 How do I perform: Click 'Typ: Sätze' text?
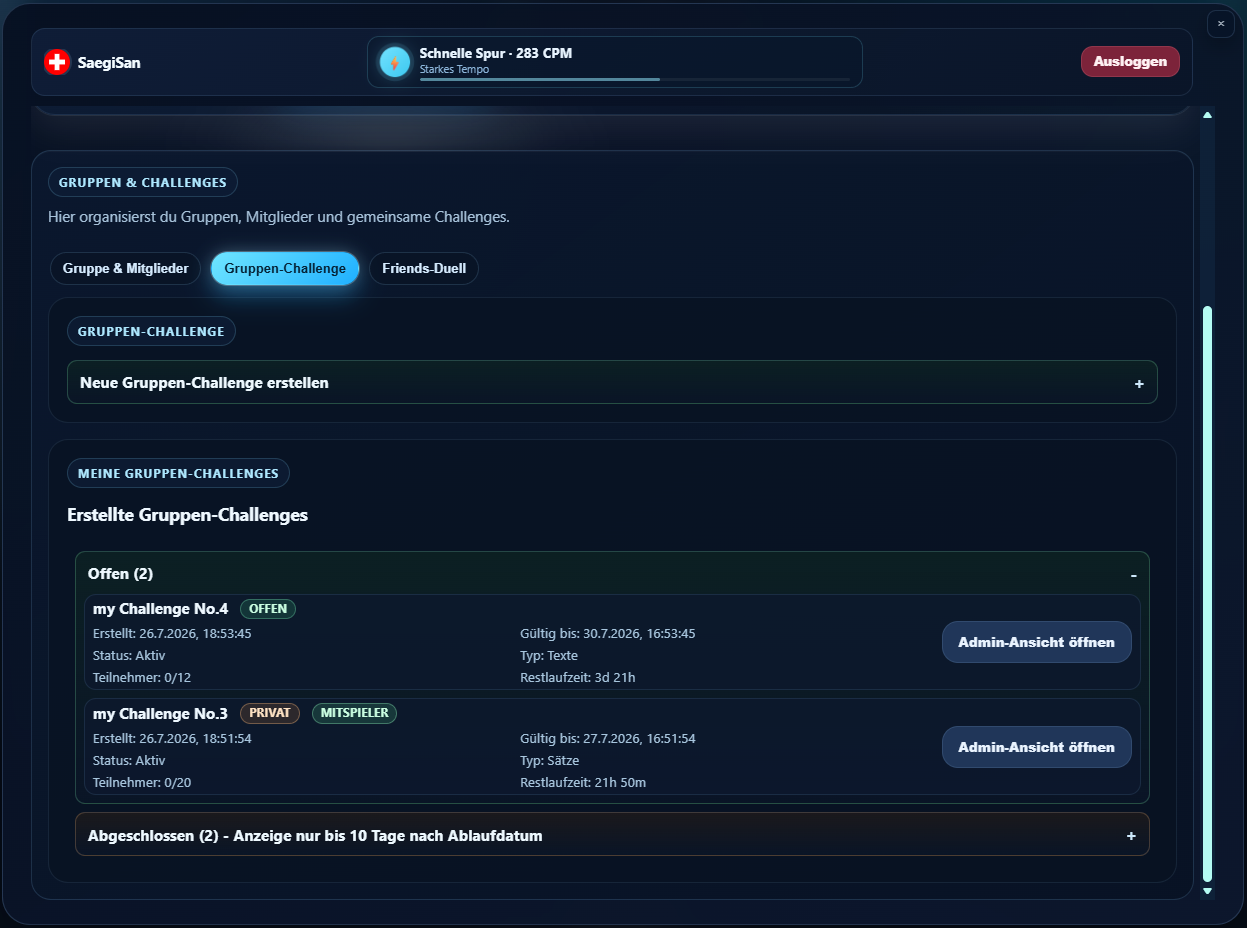click(550, 761)
